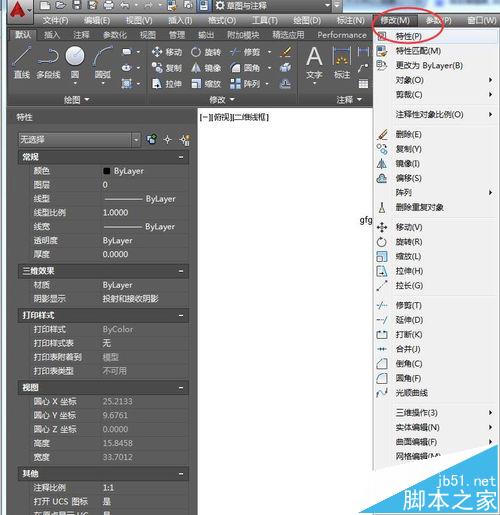Viewport: 500px width, 515px height.
Task: Expand the 注释 ribbon panel
Action: pos(349,99)
